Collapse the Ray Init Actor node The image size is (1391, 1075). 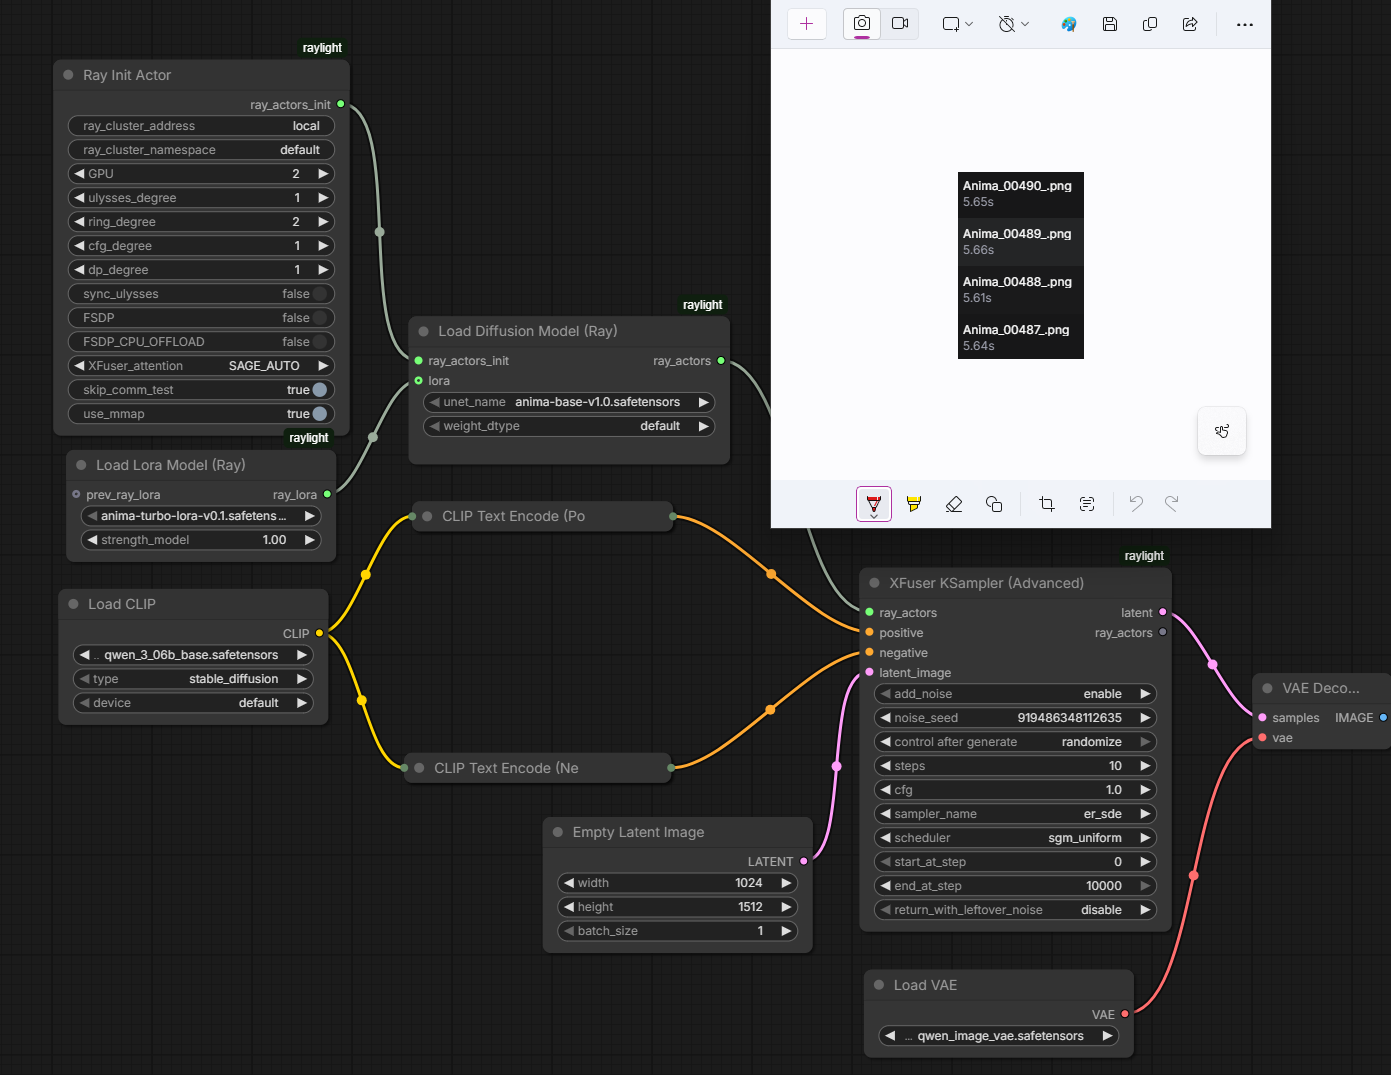(x=68, y=75)
